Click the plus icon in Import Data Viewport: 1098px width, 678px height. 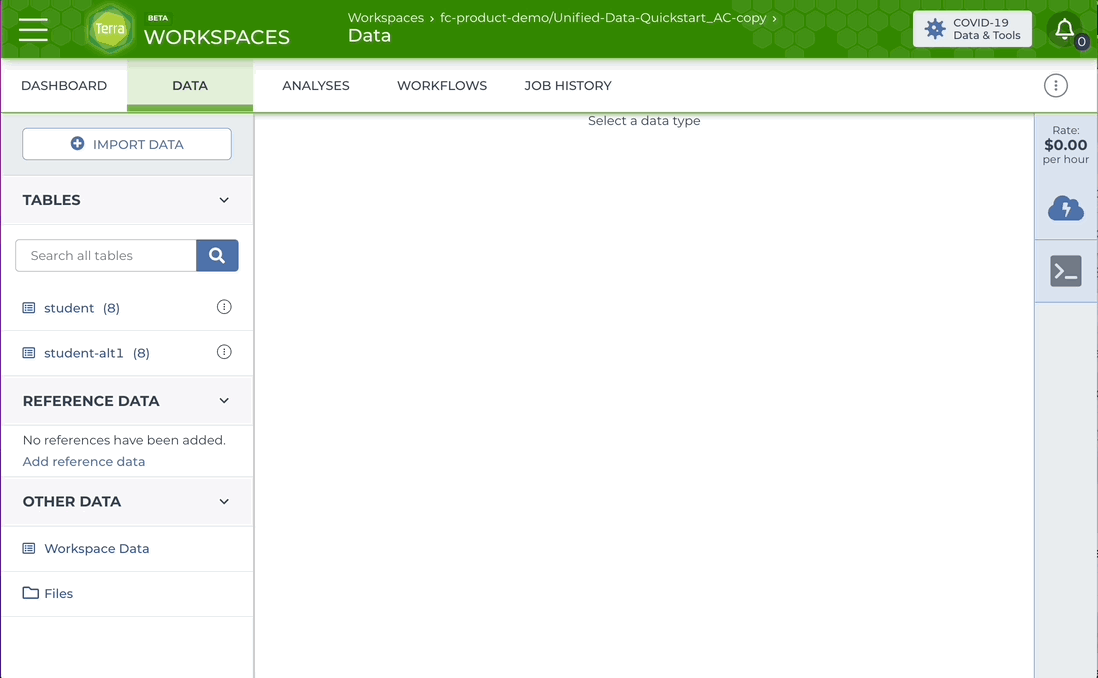(x=78, y=144)
